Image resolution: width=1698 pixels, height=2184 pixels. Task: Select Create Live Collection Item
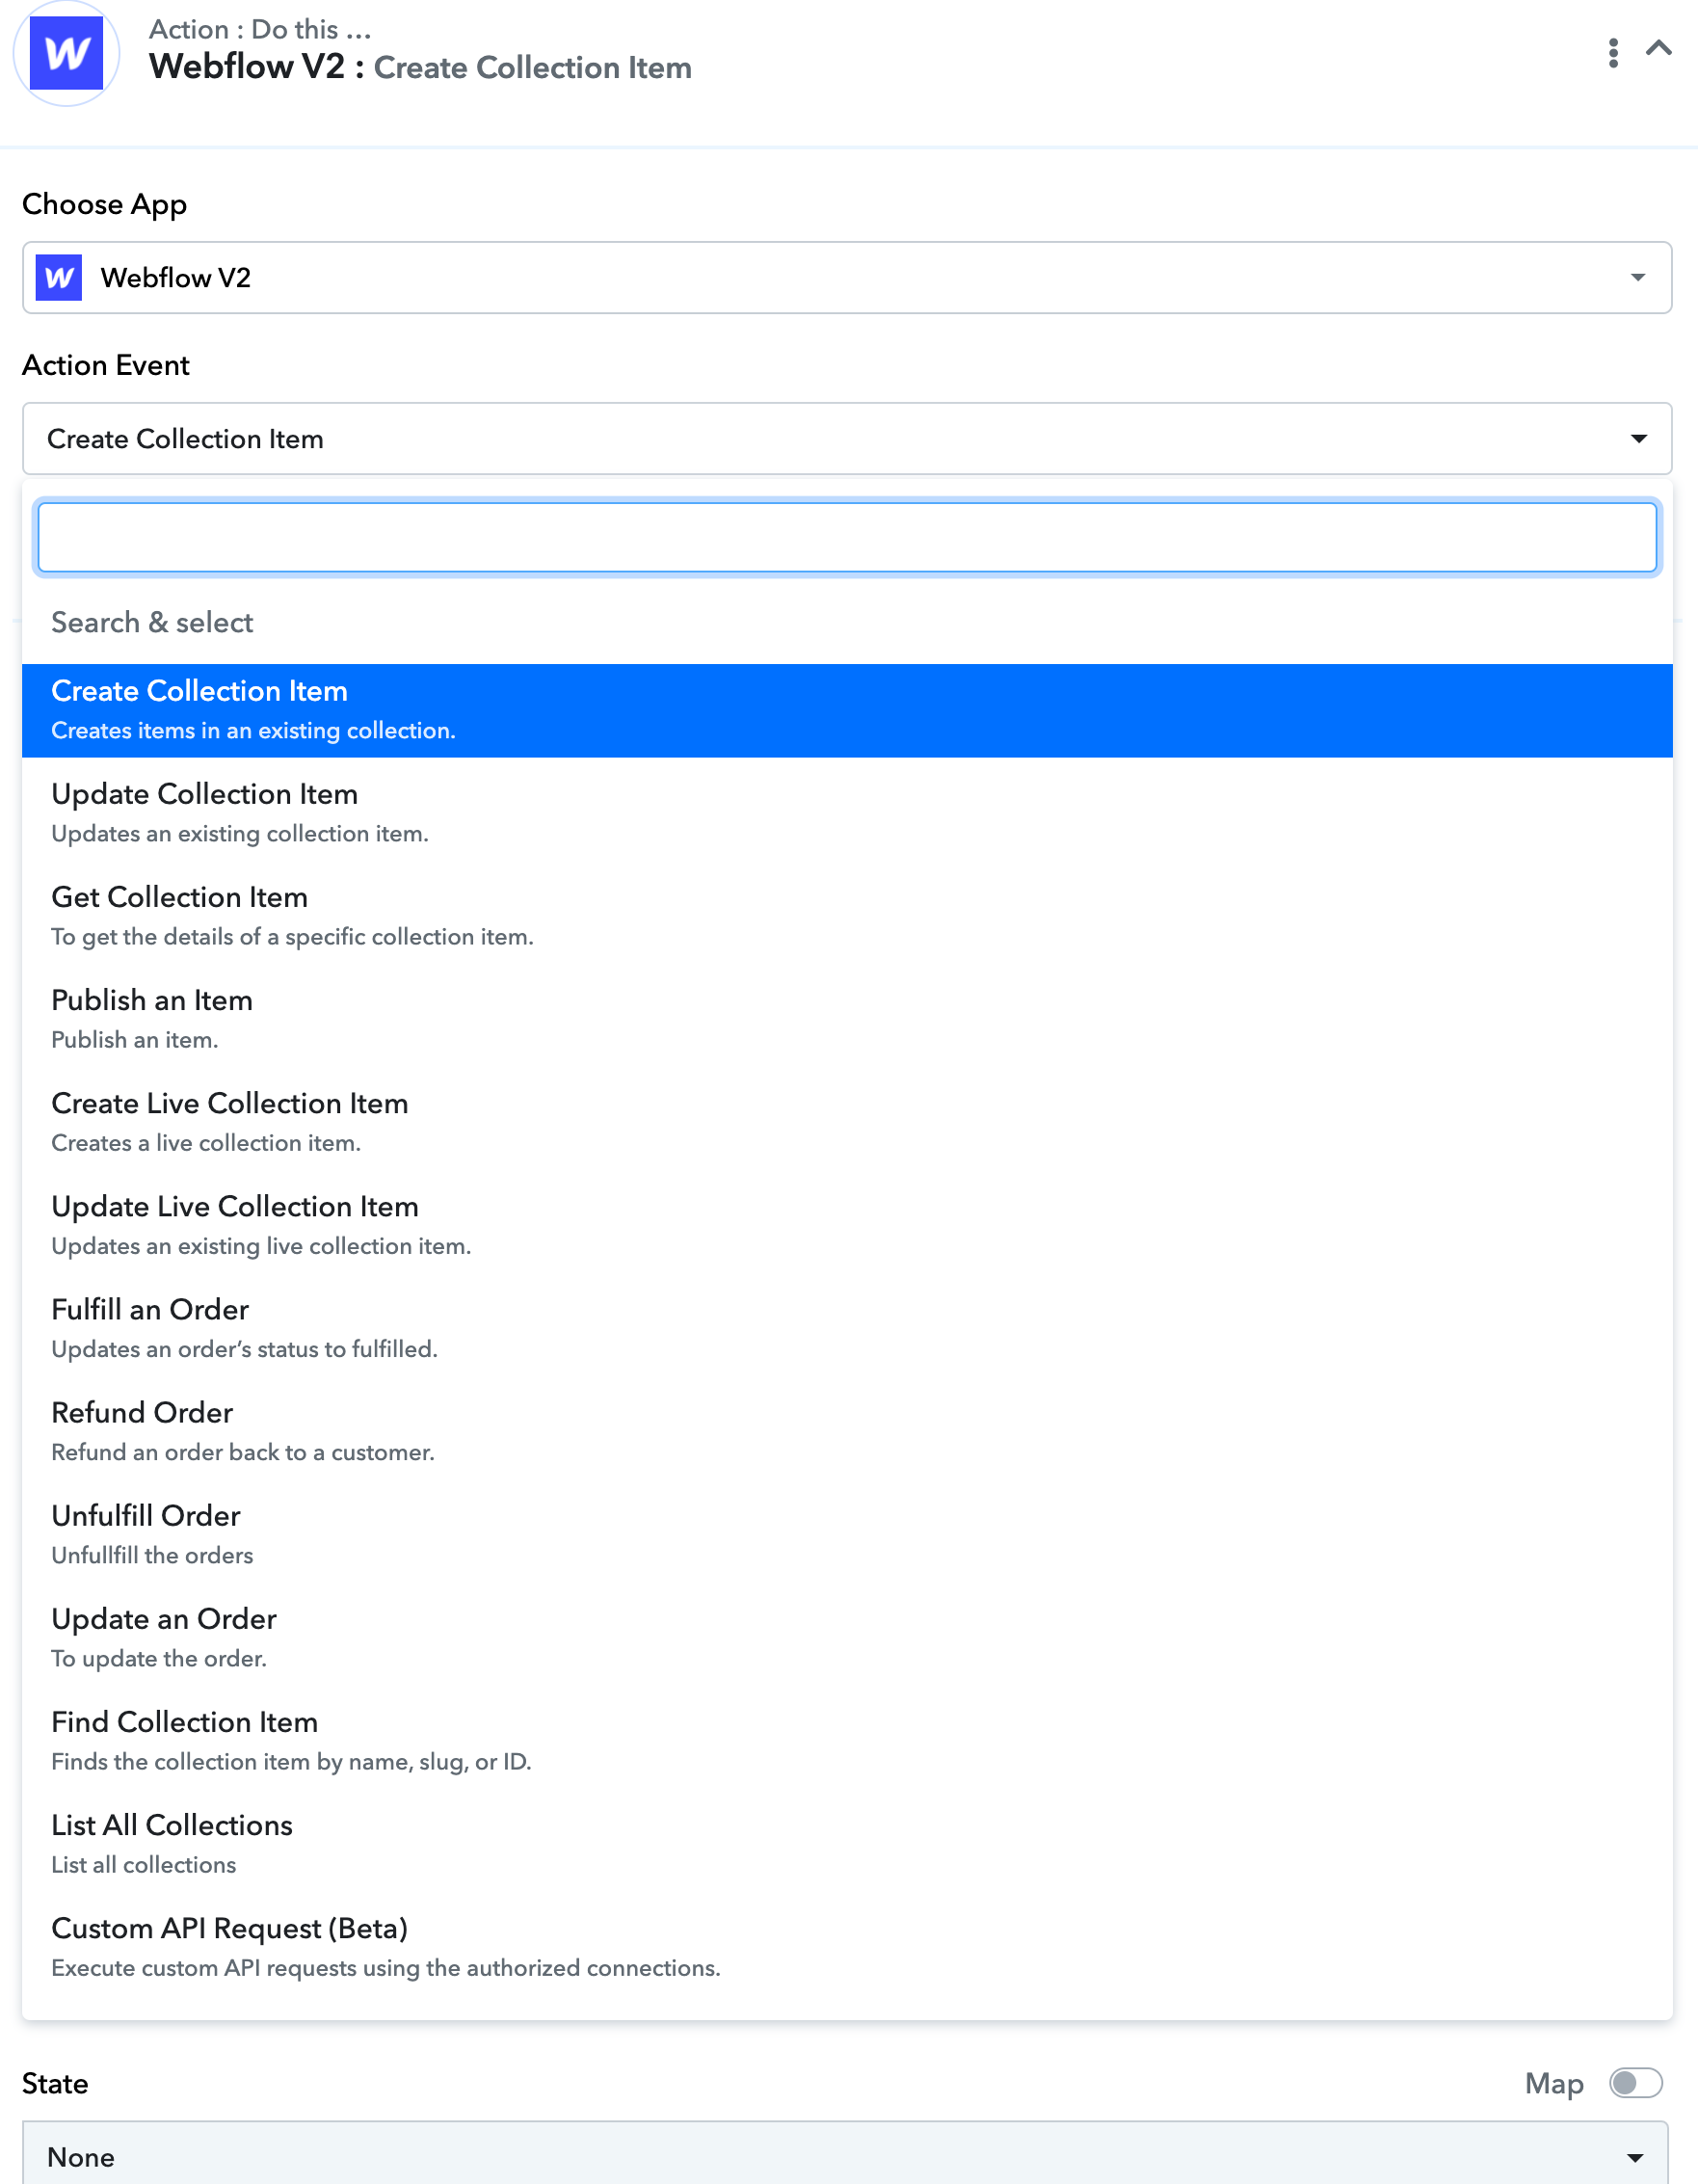click(847, 1122)
